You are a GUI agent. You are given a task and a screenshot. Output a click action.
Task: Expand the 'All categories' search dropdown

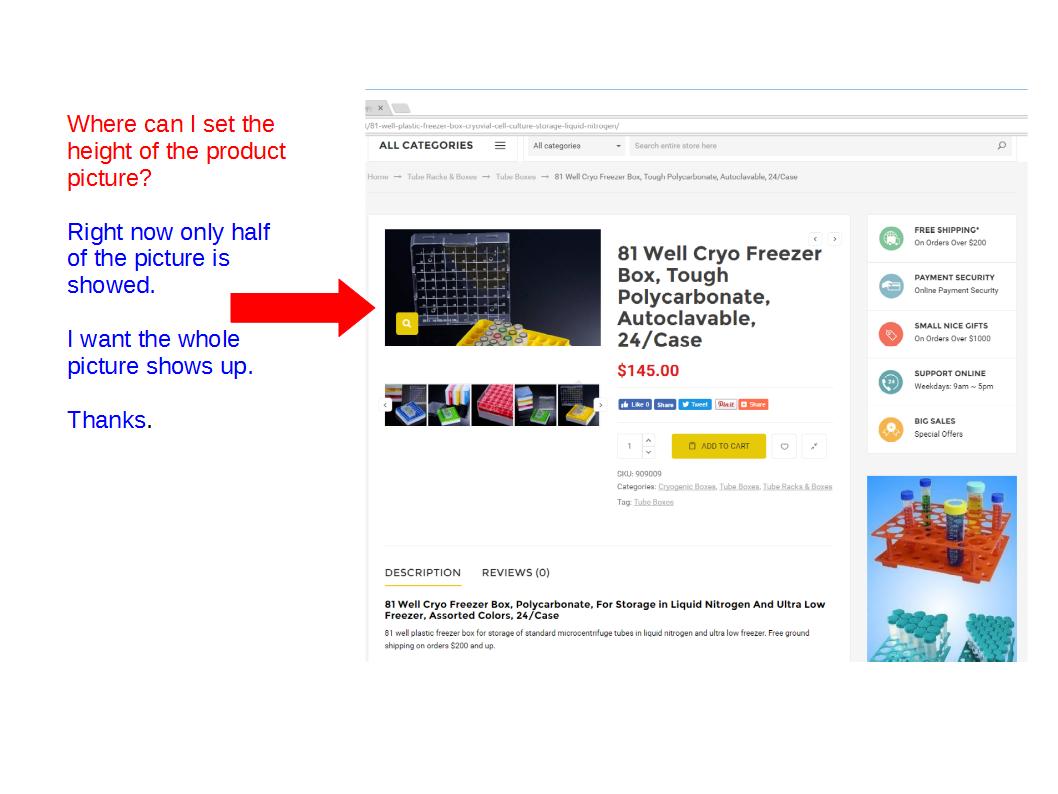point(577,146)
